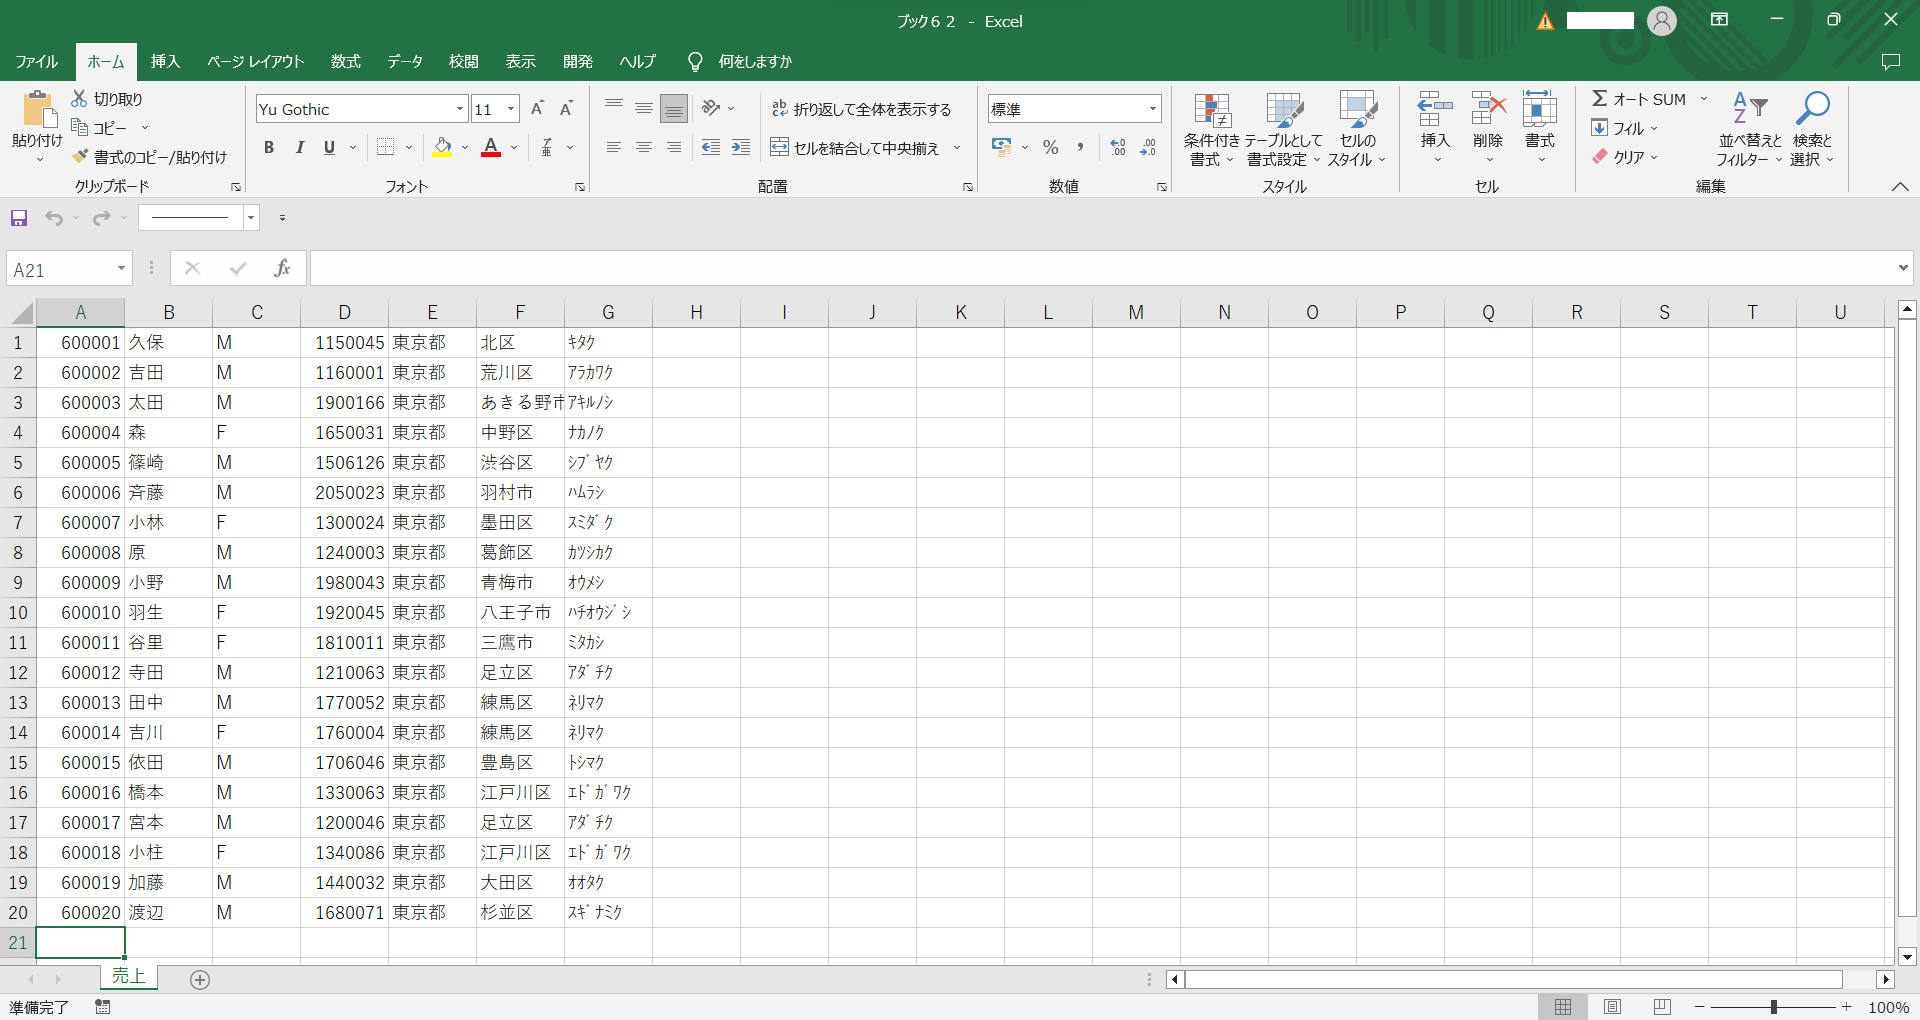Increase decimal places icon
Image resolution: width=1920 pixels, height=1020 pixels.
(1118, 148)
